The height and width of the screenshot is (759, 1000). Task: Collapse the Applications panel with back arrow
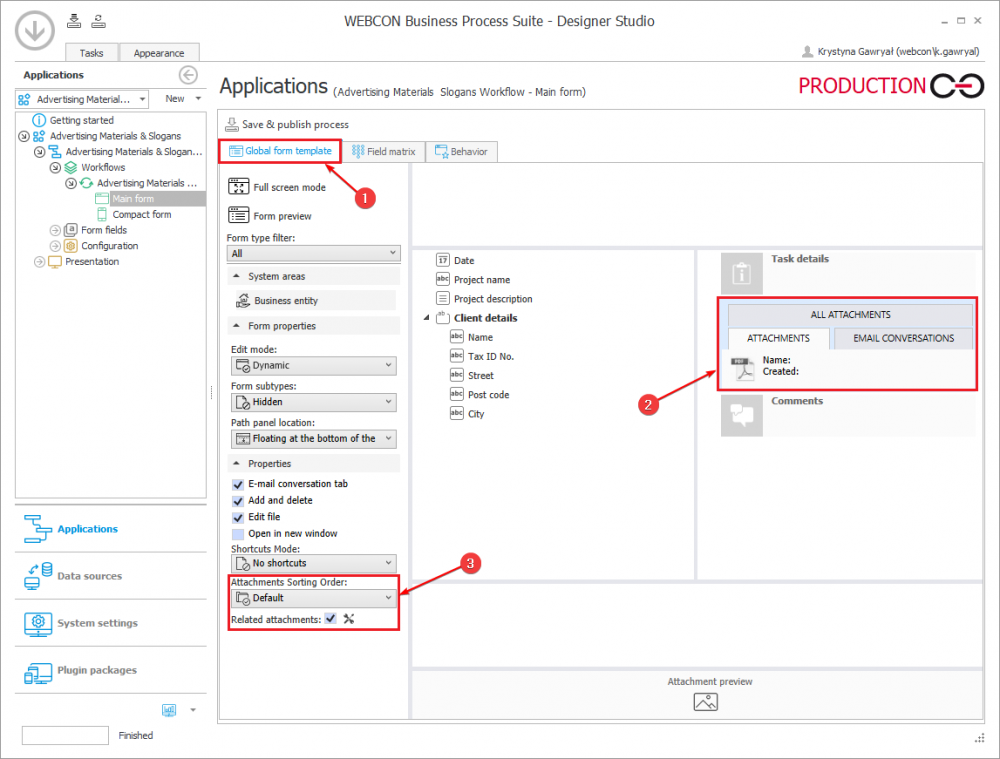(x=188, y=75)
